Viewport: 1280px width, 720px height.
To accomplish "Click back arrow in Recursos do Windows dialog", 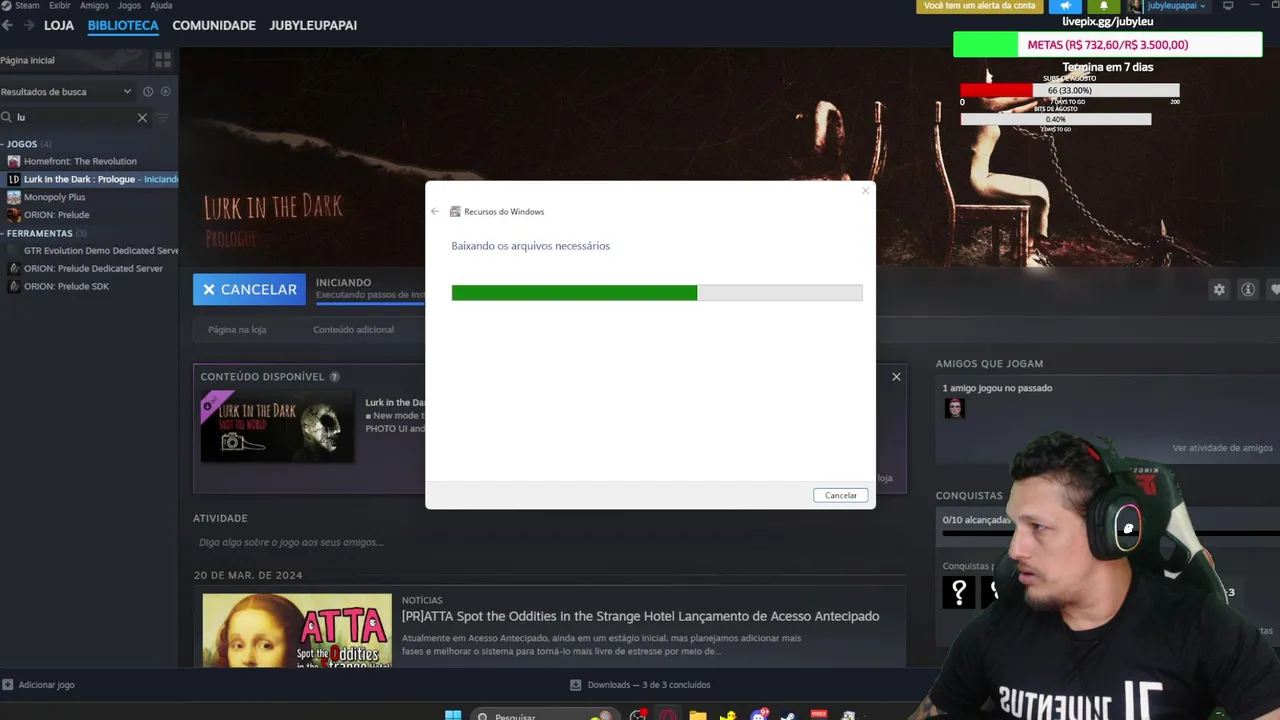I will 435,212.
